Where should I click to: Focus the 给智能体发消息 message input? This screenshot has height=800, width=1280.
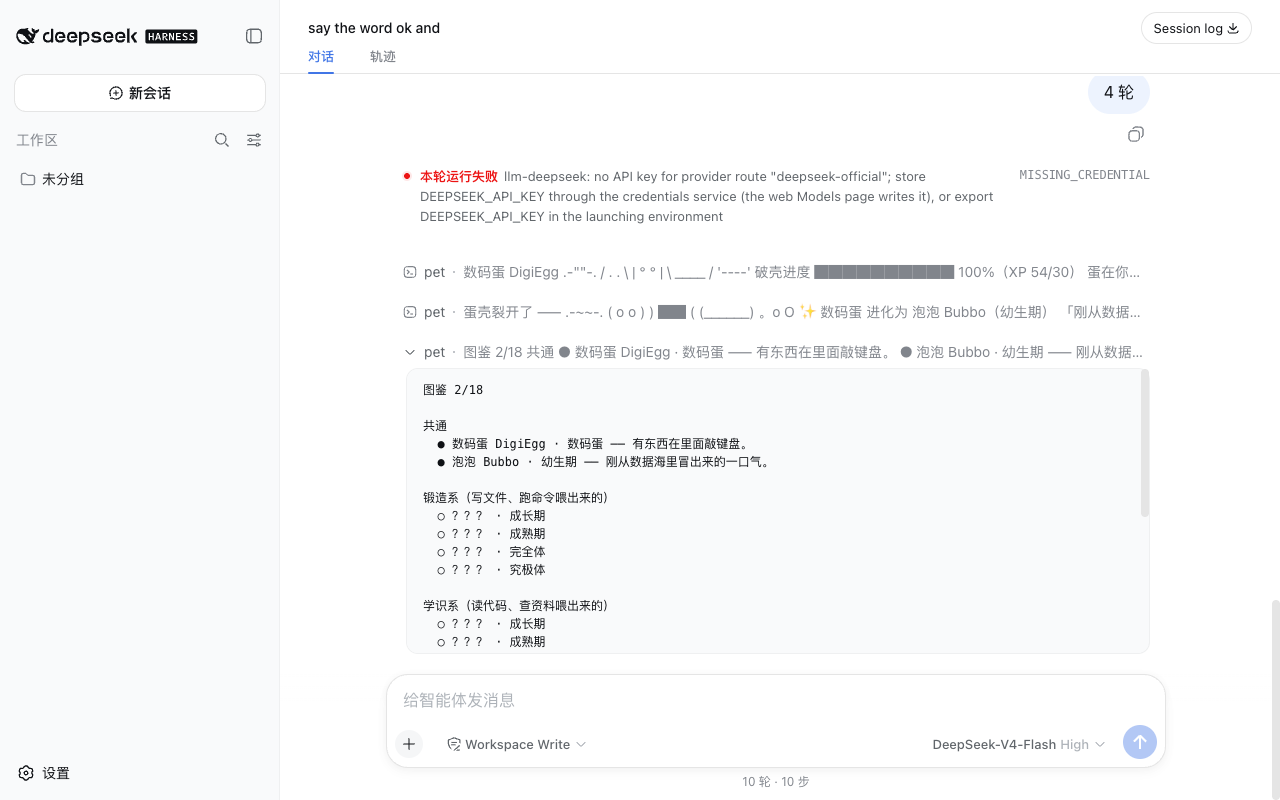pyautogui.click(x=776, y=700)
